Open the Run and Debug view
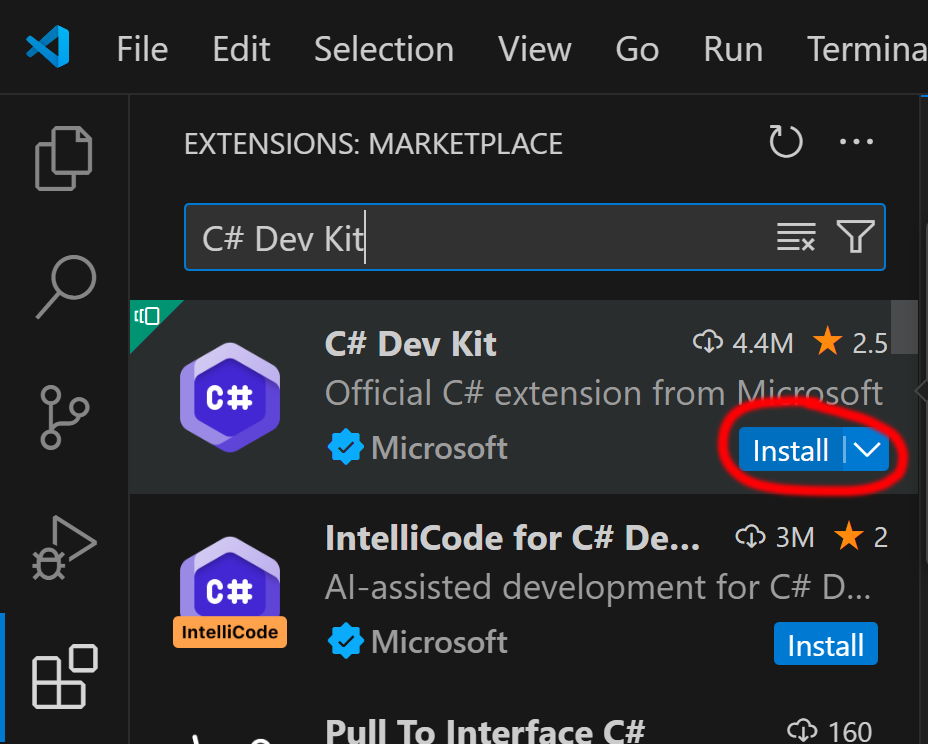Image resolution: width=928 pixels, height=744 pixels. [x=64, y=548]
